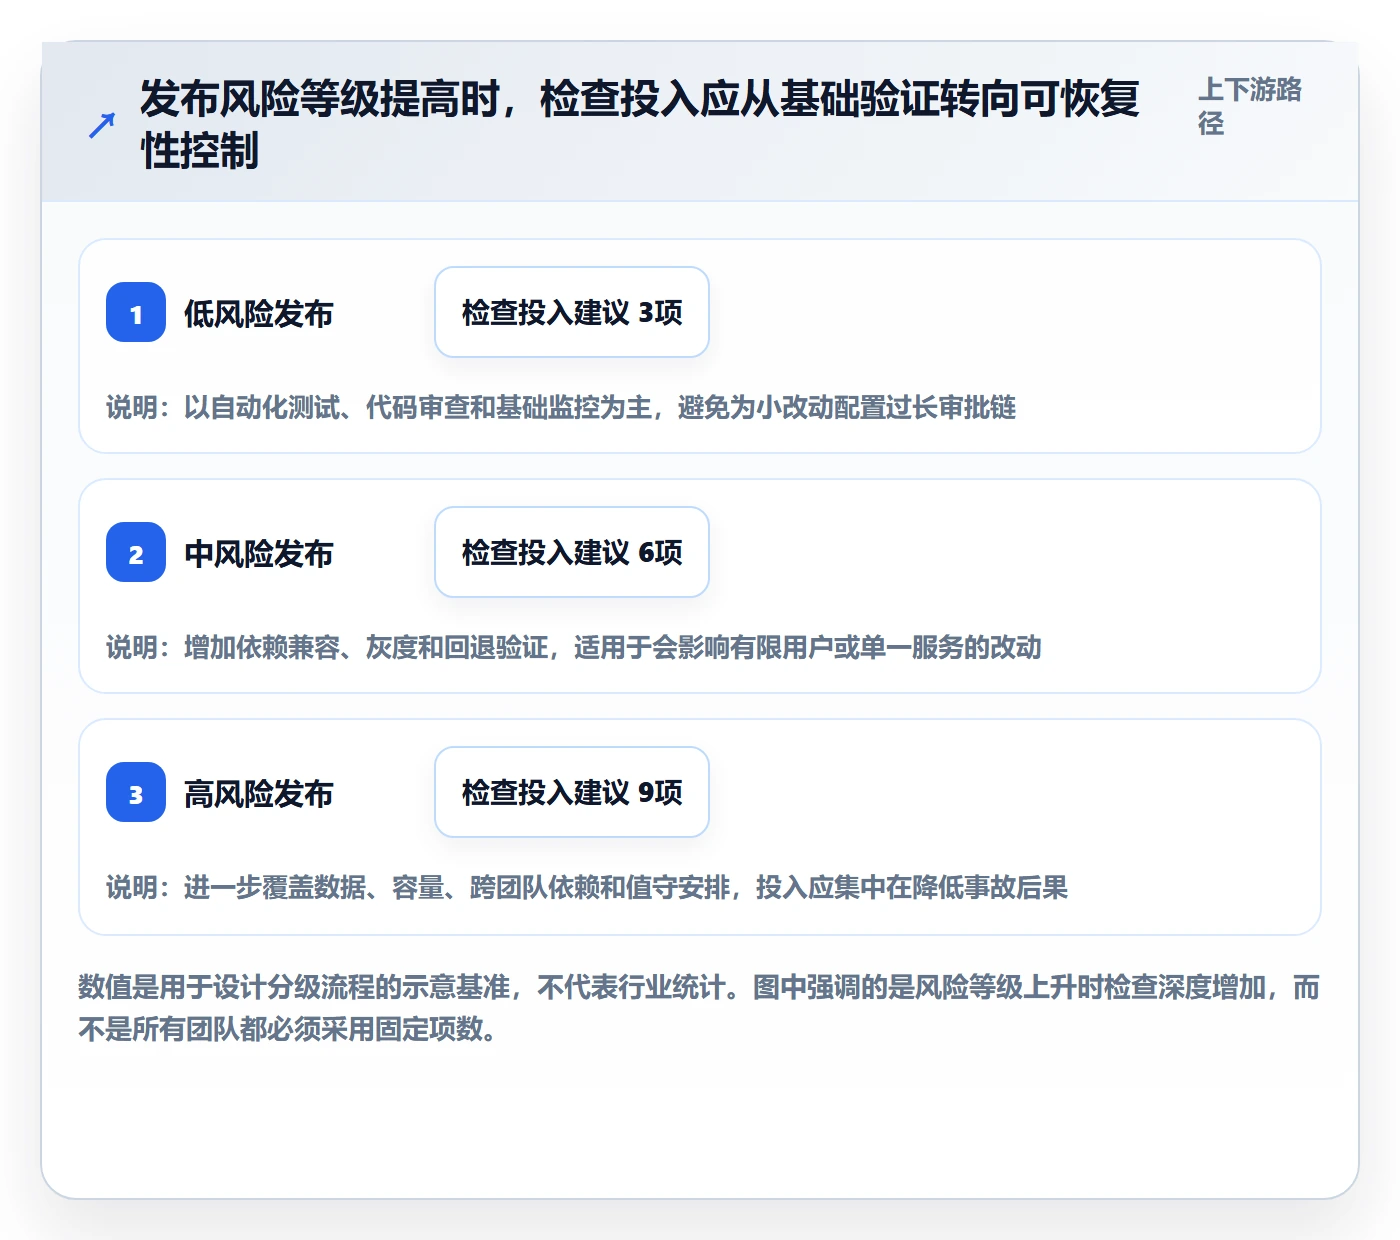
Task: Select the 检查投入建议 6项 box
Action: coord(572,552)
